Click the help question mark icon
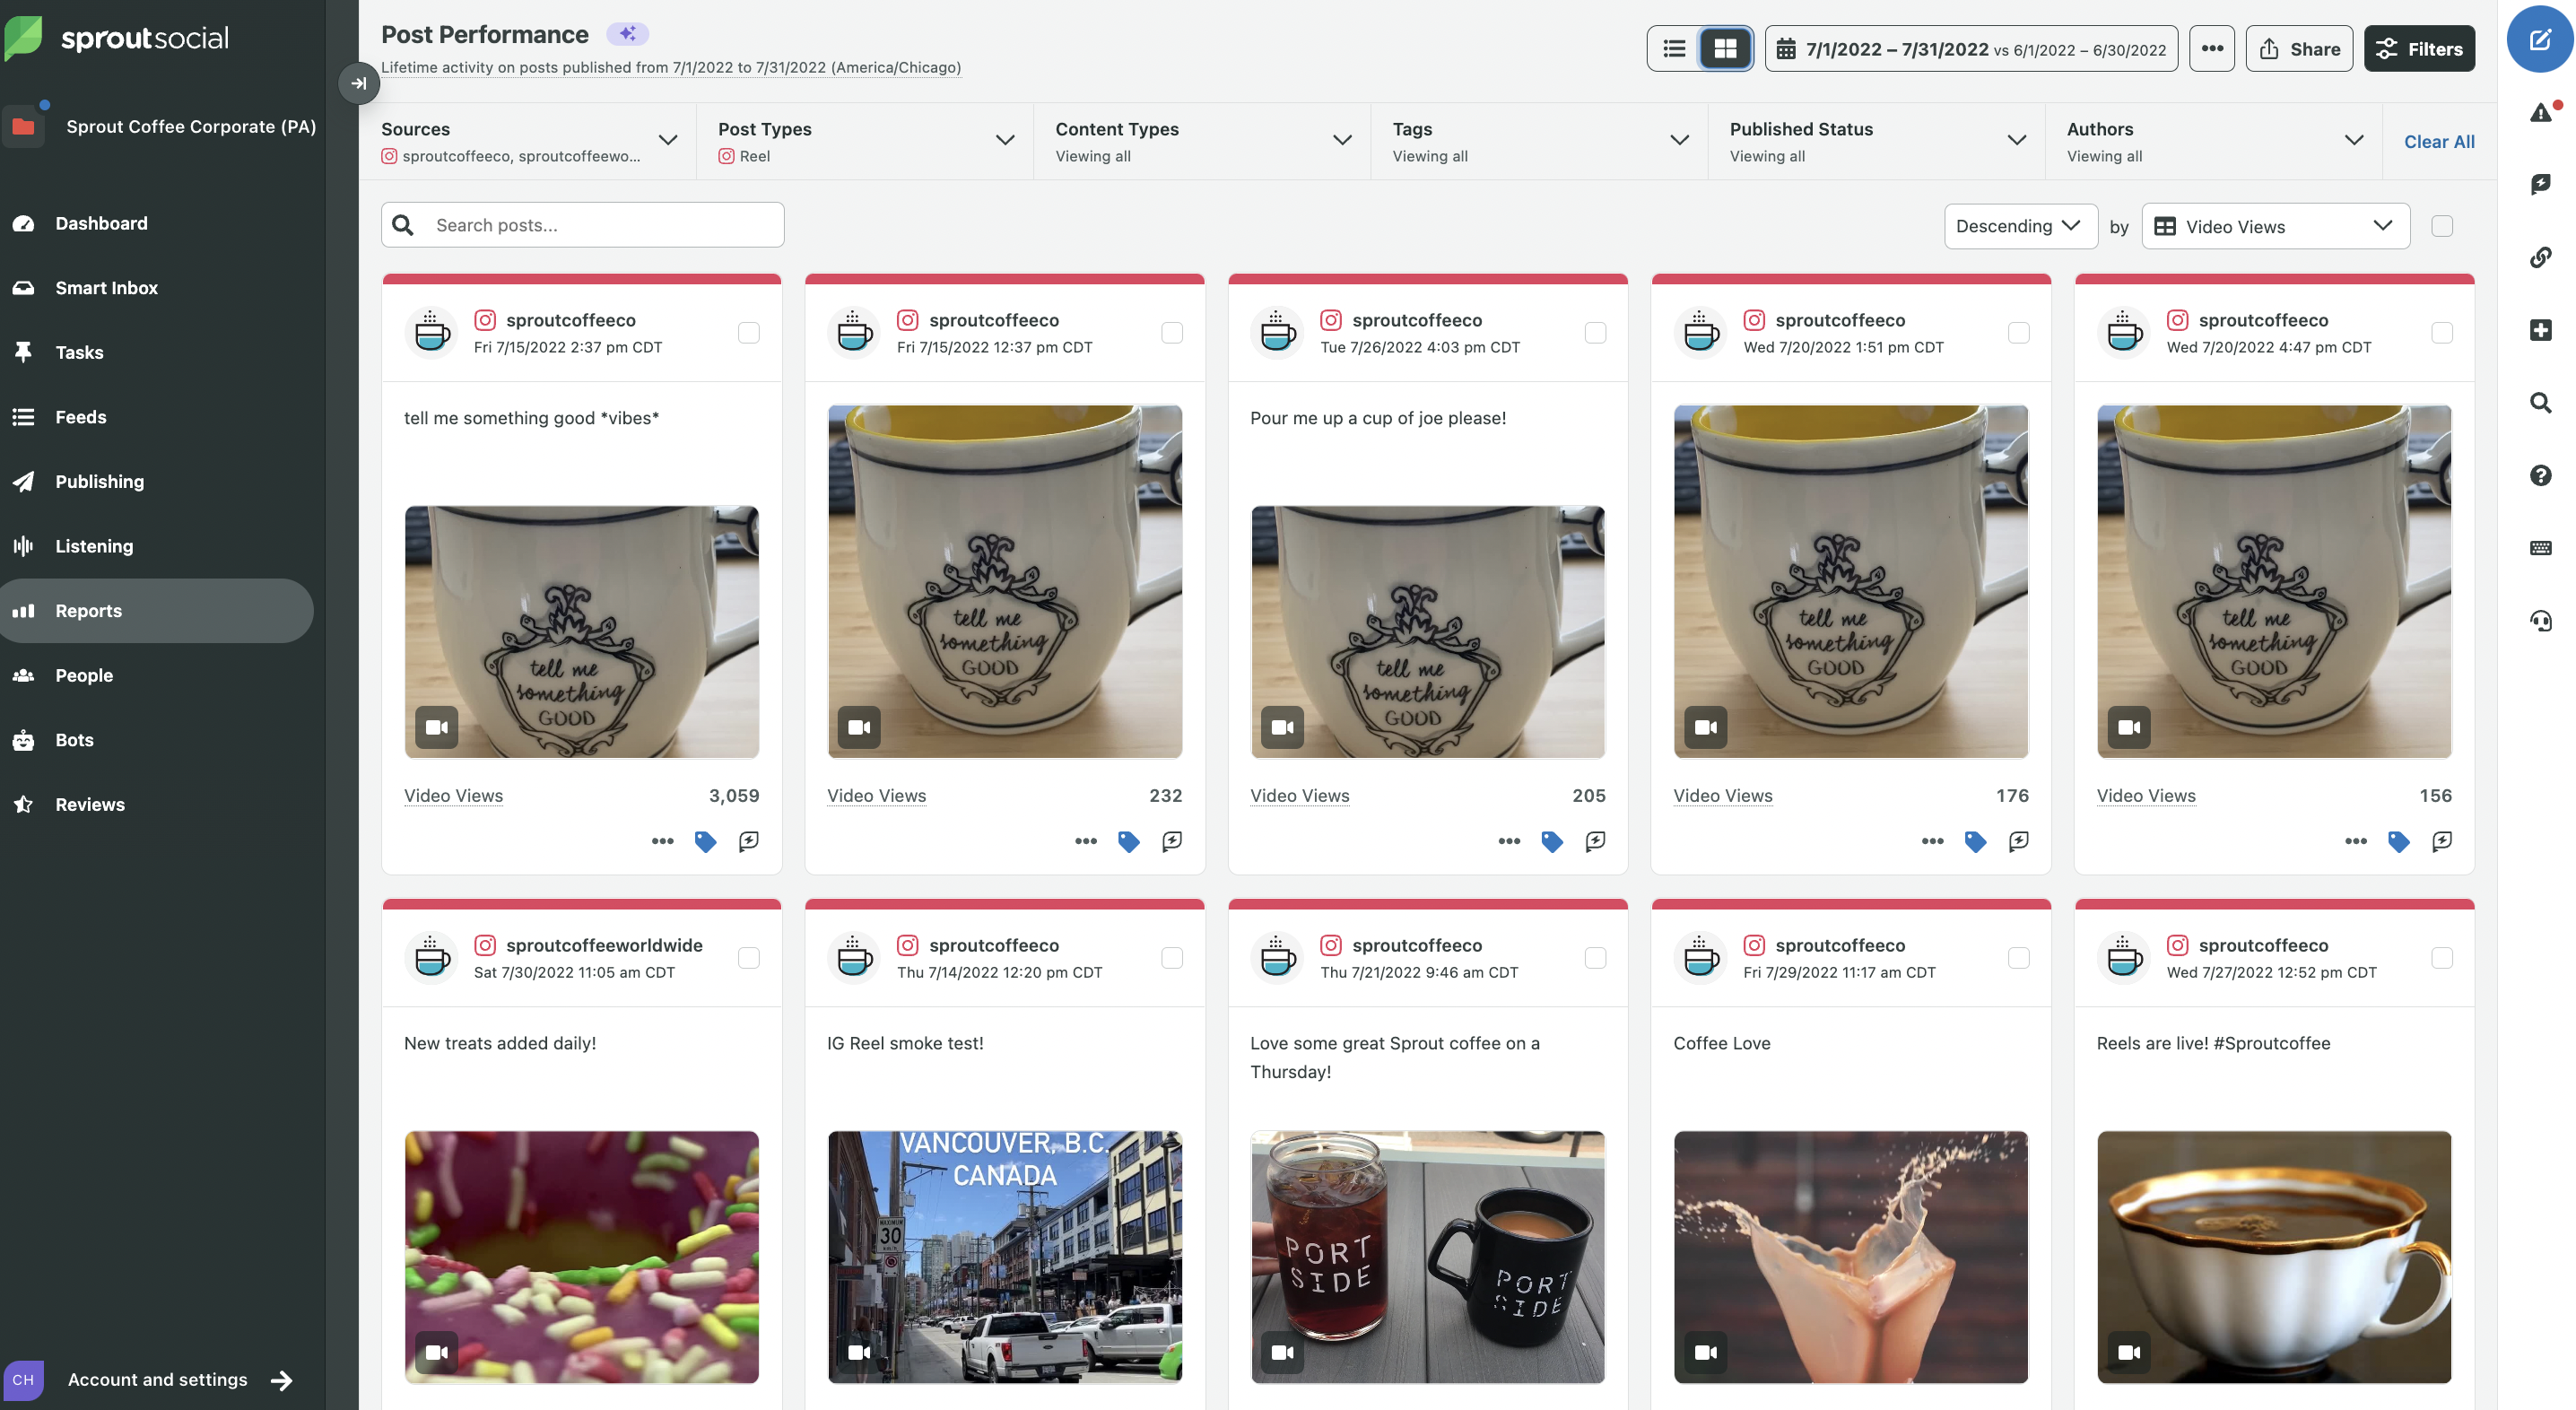The height and width of the screenshot is (1410, 2576). pos(2540,475)
